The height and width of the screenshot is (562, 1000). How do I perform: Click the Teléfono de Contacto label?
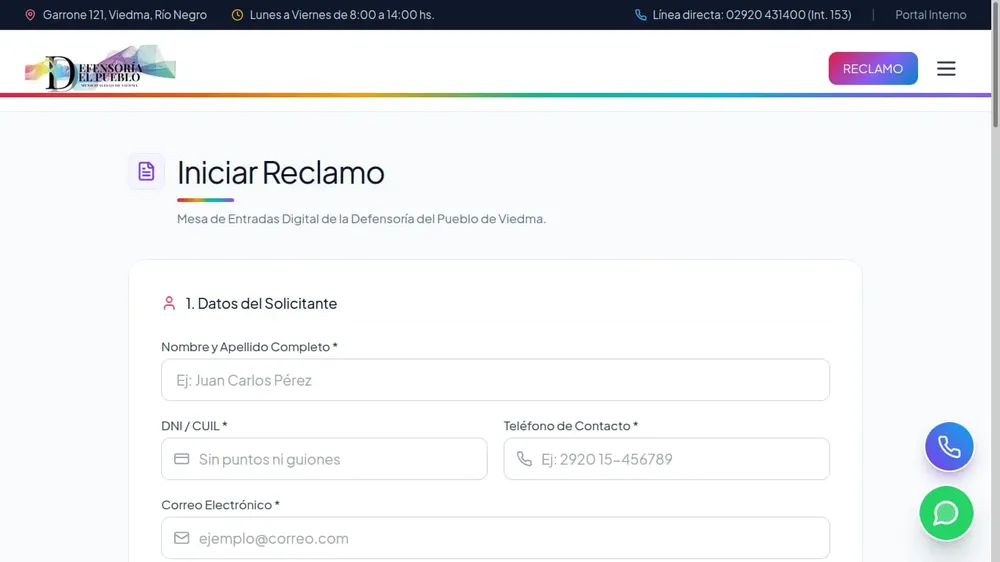[571, 425]
